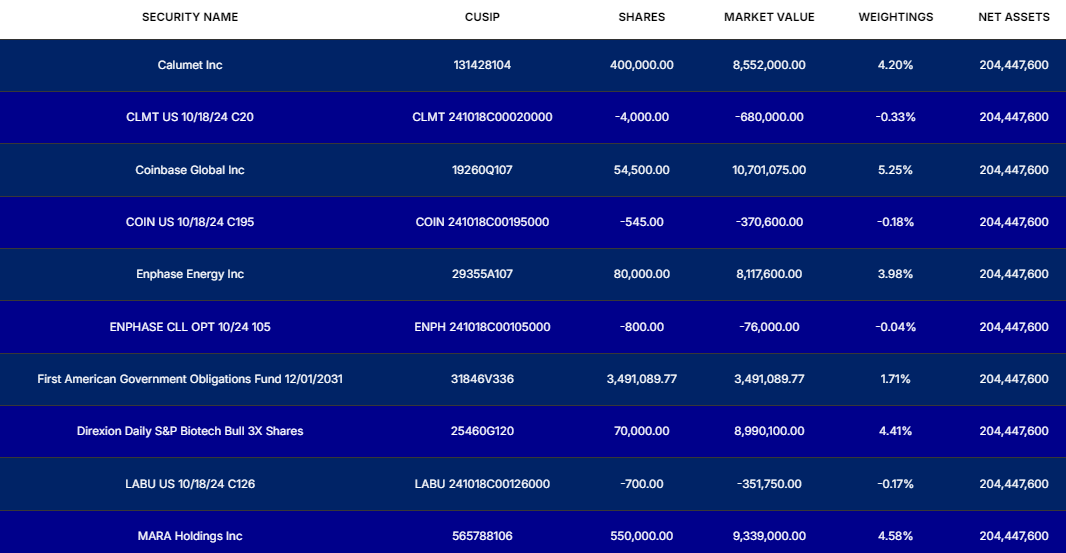This screenshot has width=1066, height=553.
Task: Click CUSIP 29355A107
Action: (482, 274)
